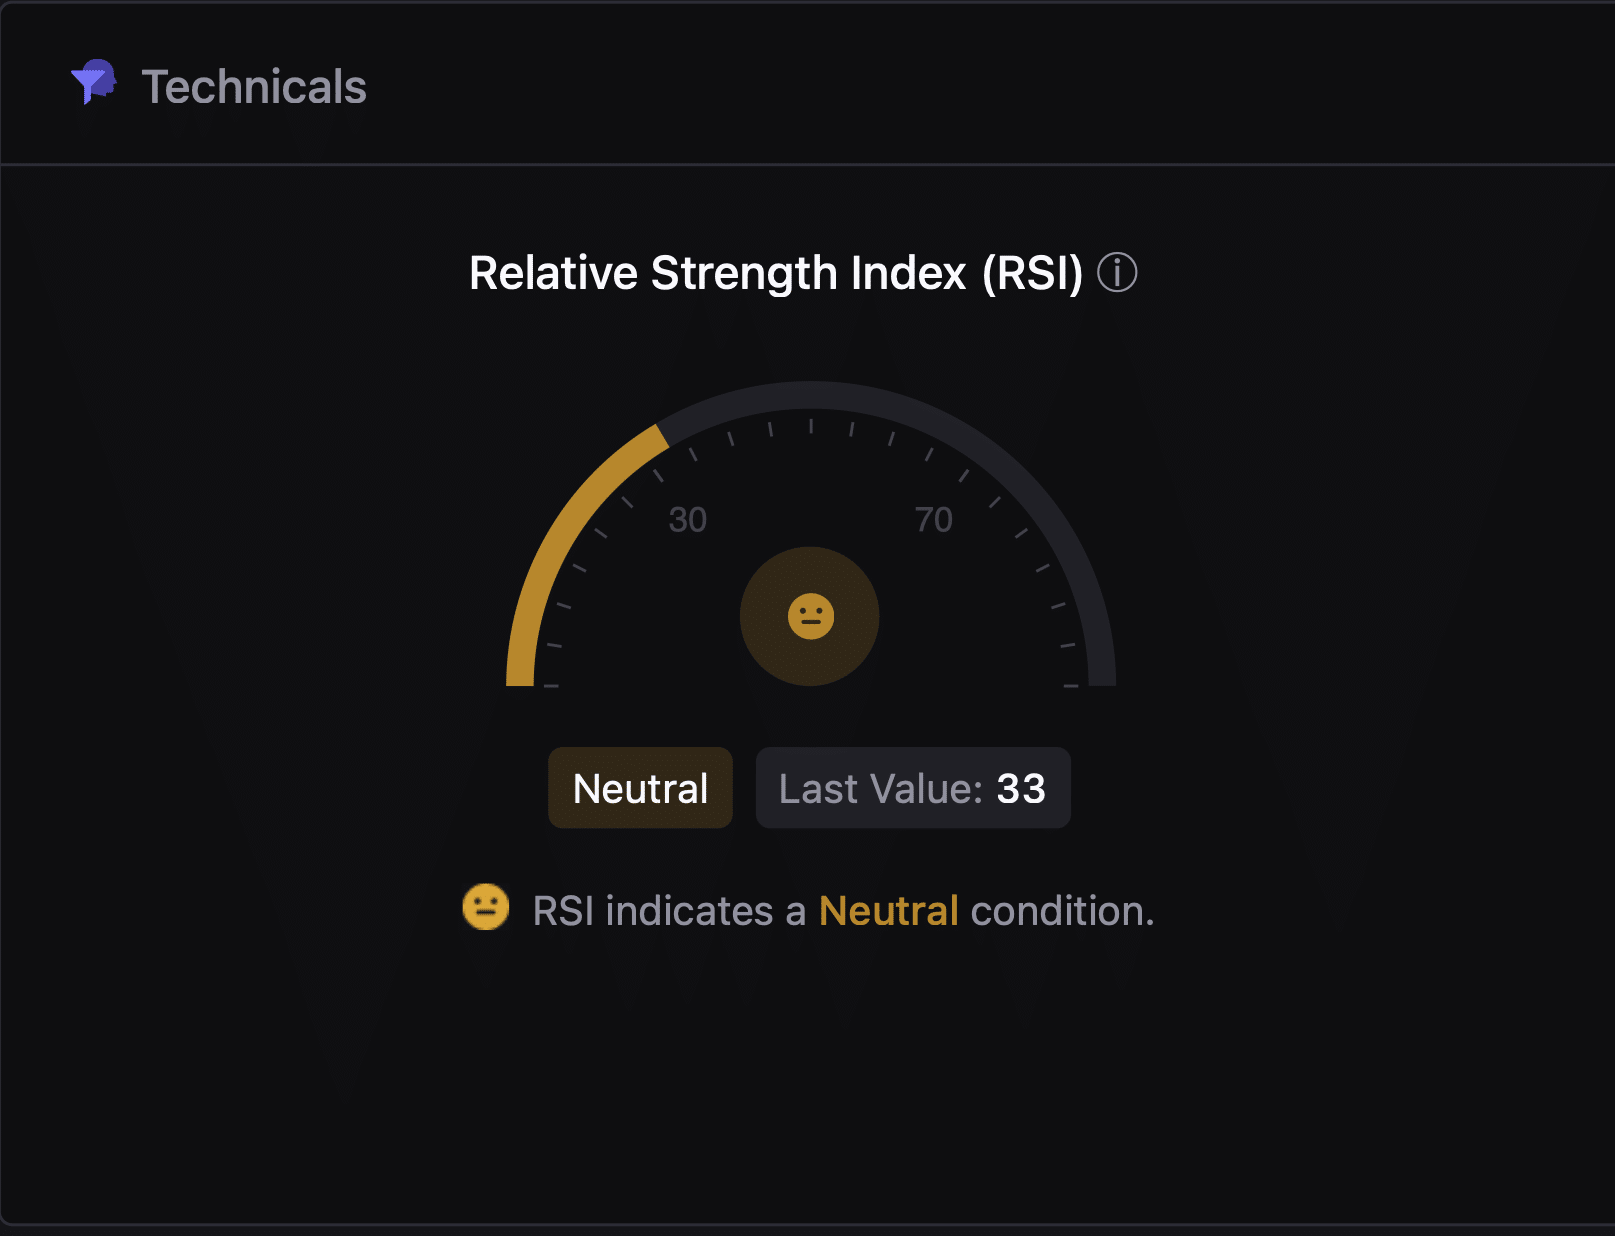The height and width of the screenshot is (1236, 1615).
Task: Click the 30 label on the gauge
Action: point(687,520)
